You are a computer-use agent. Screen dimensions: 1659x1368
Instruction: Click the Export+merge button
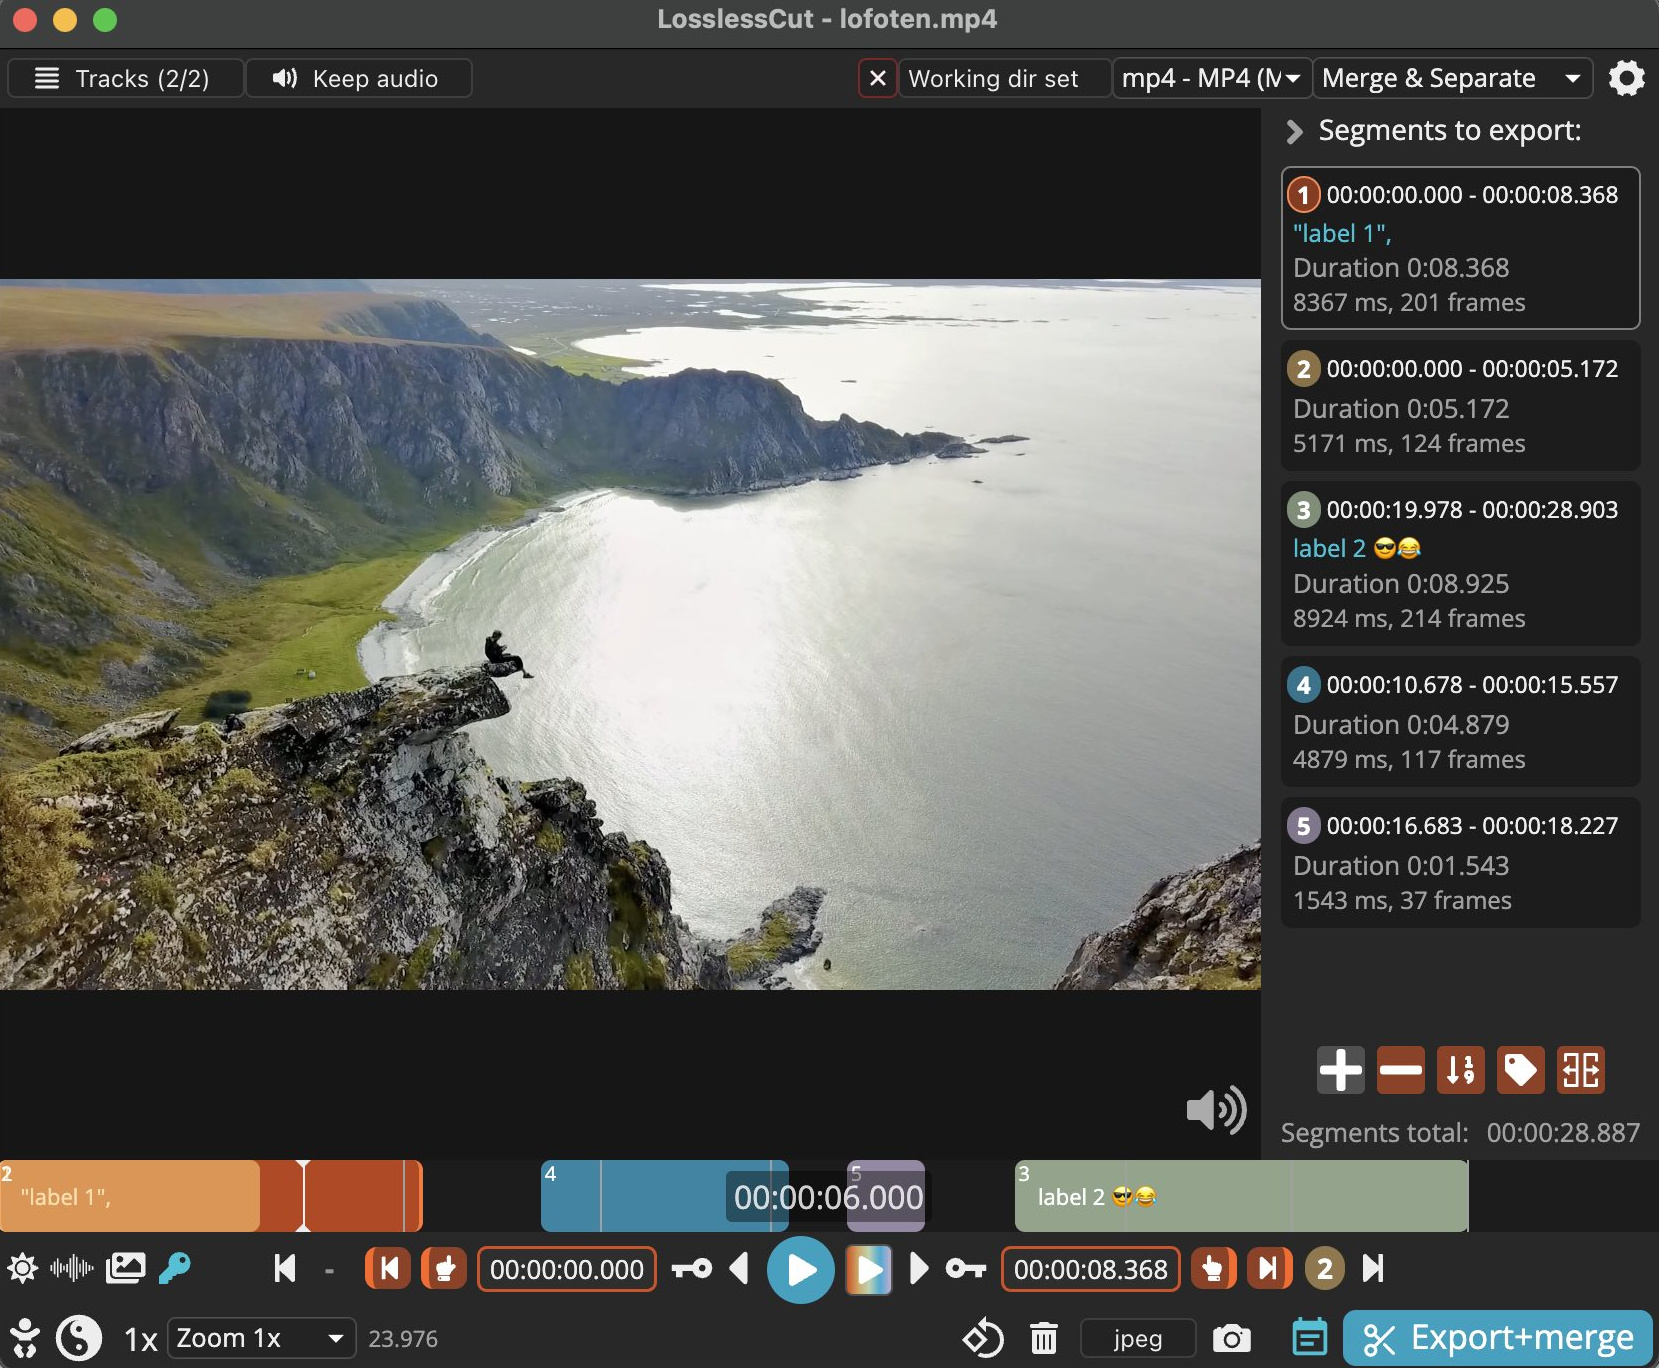(x=1497, y=1338)
